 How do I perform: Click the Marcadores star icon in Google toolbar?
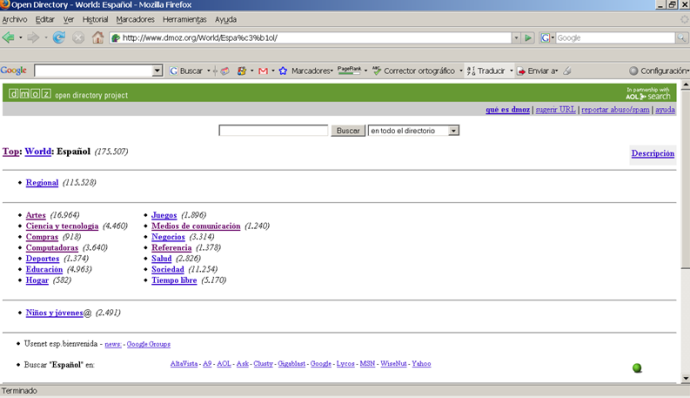coord(283,71)
